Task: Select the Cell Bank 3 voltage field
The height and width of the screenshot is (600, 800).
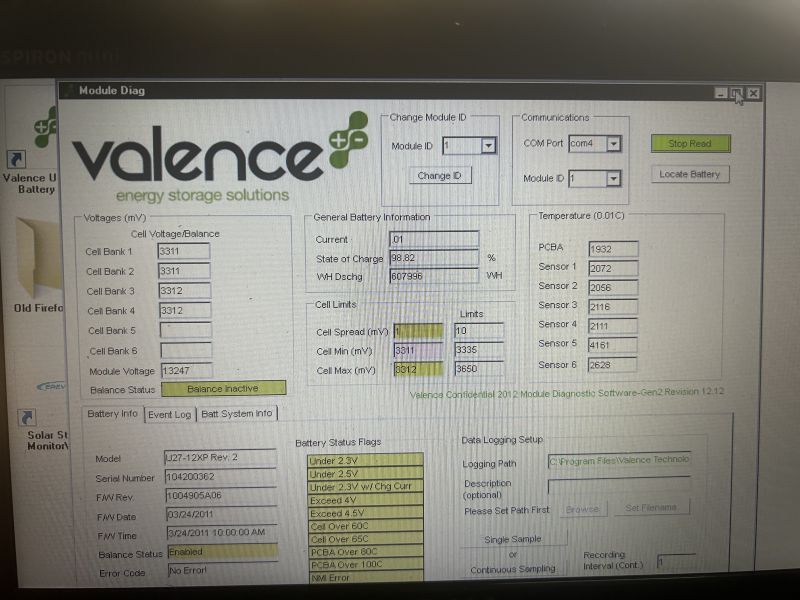Action: 185,291
